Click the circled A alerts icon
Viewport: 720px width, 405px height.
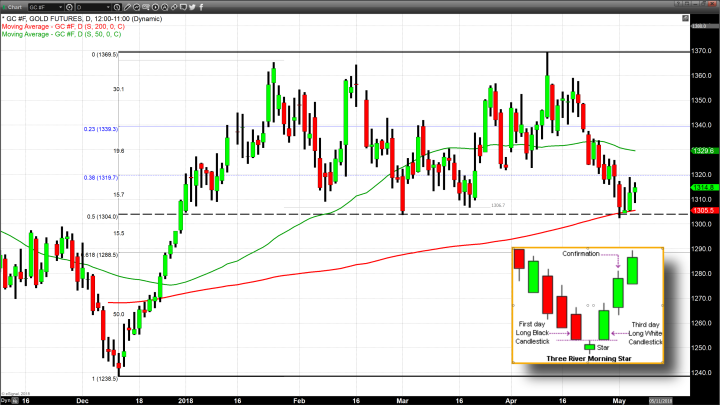[x=164, y=7]
